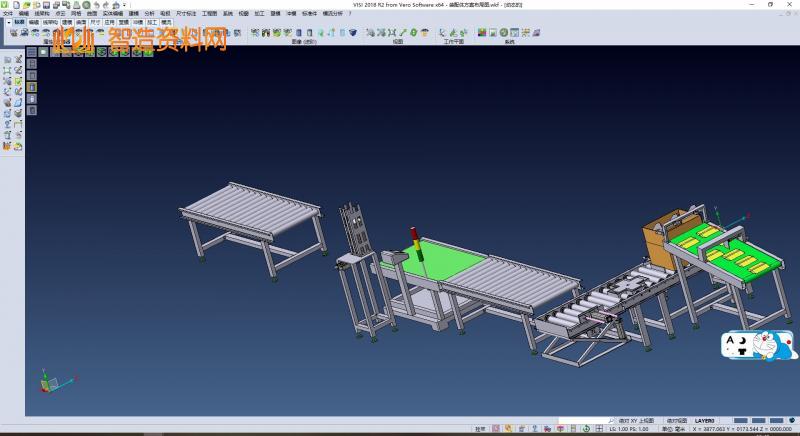Click the colorful palette icon in 系统 group
The height and width of the screenshot is (436, 800).
[481, 33]
